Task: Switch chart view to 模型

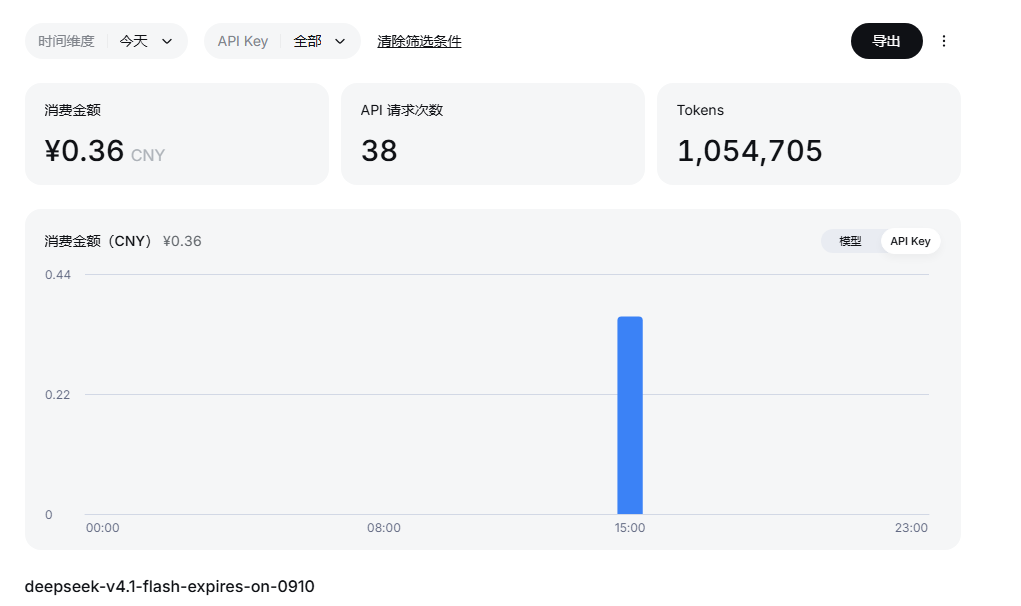Action: 850,241
